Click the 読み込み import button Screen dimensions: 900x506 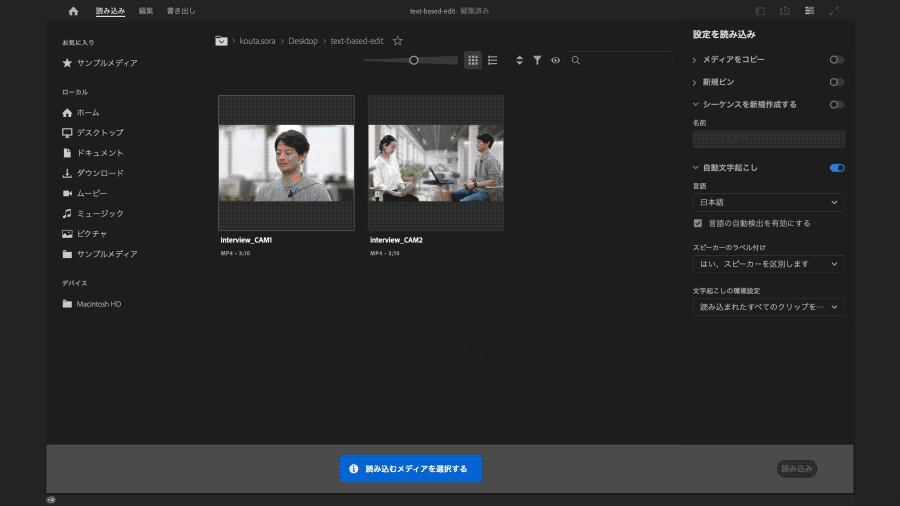pos(797,469)
